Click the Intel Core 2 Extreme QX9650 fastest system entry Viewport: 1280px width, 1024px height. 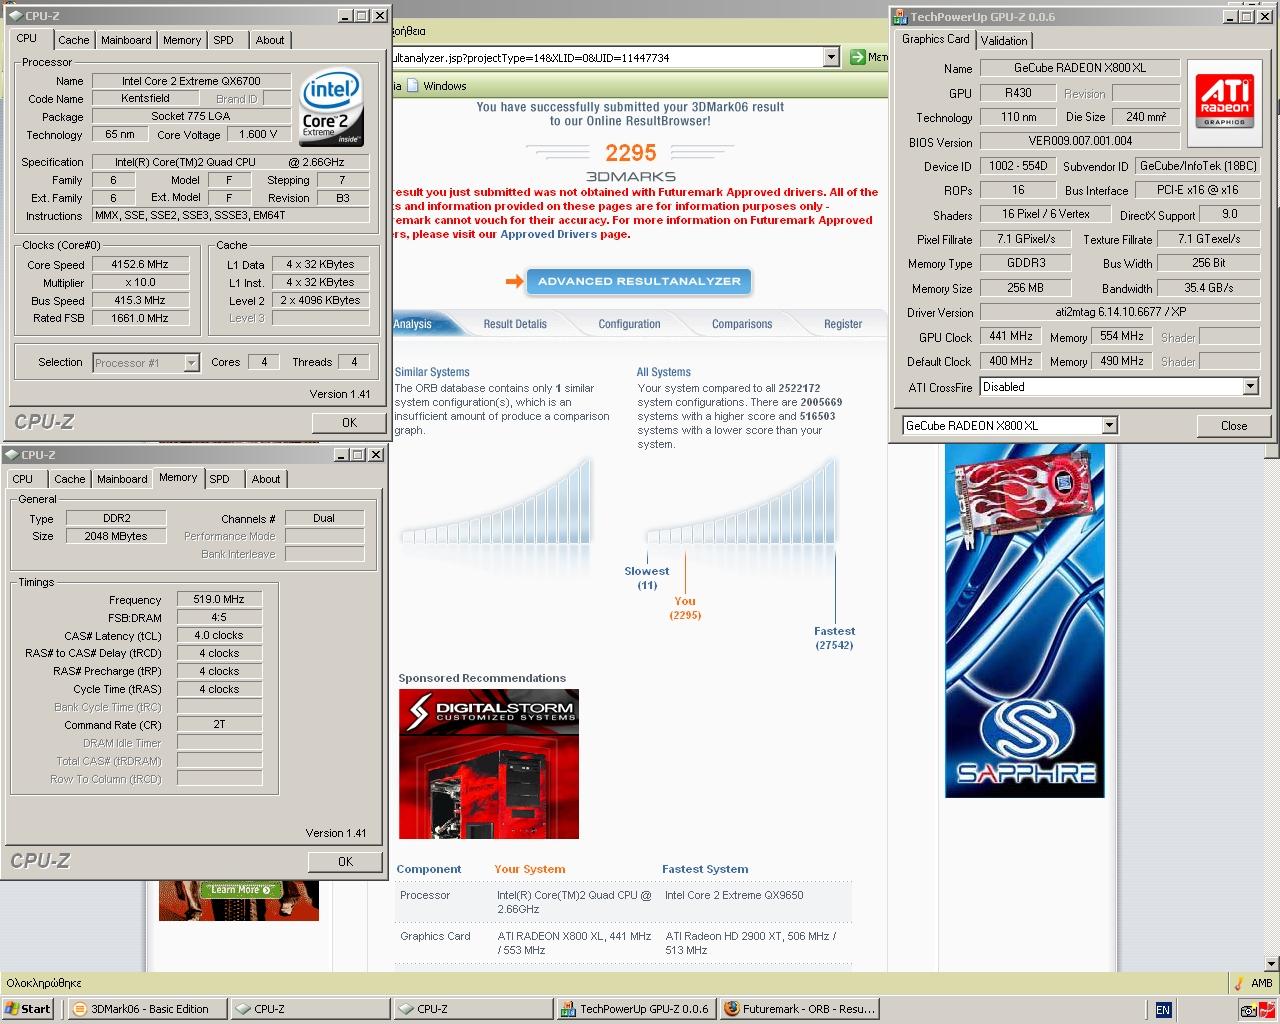point(734,895)
